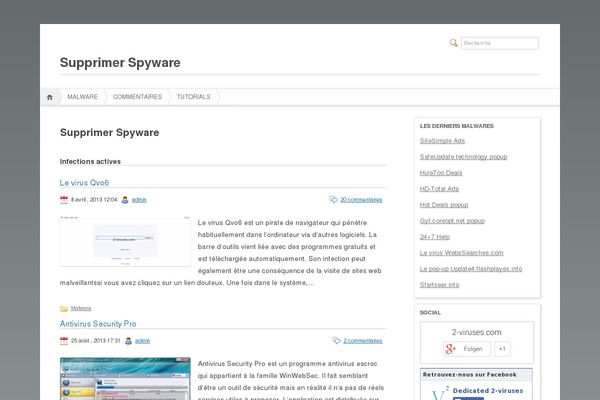Open the Qvo6 screenshot thumbnail
The image size is (600, 400).
tap(125, 241)
